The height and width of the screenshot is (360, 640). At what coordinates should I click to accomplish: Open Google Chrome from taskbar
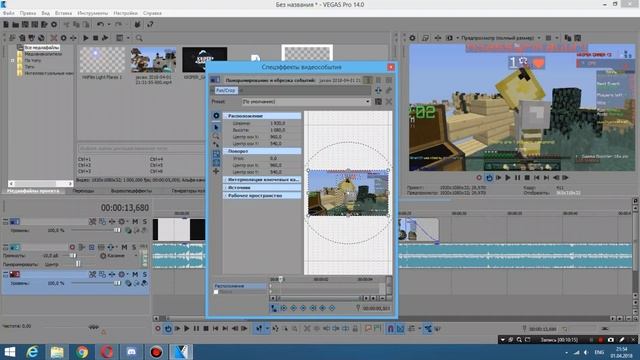click(82, 352)
